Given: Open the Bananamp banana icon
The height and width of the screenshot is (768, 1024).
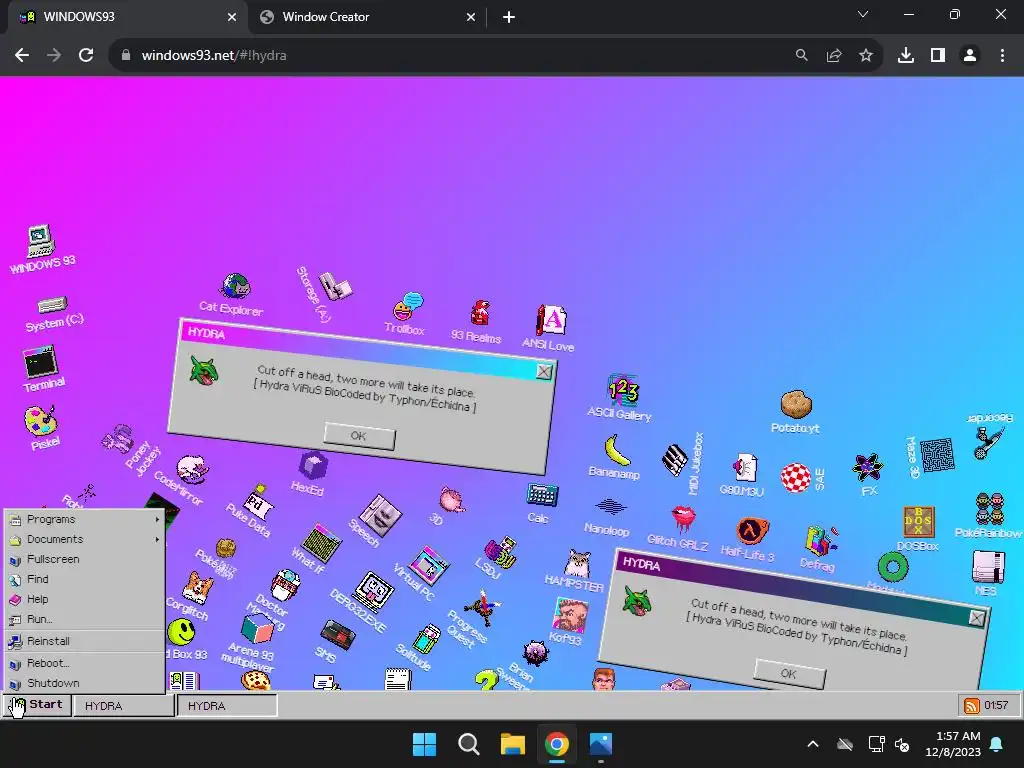Looking at the screenshot, I should 616,450.
